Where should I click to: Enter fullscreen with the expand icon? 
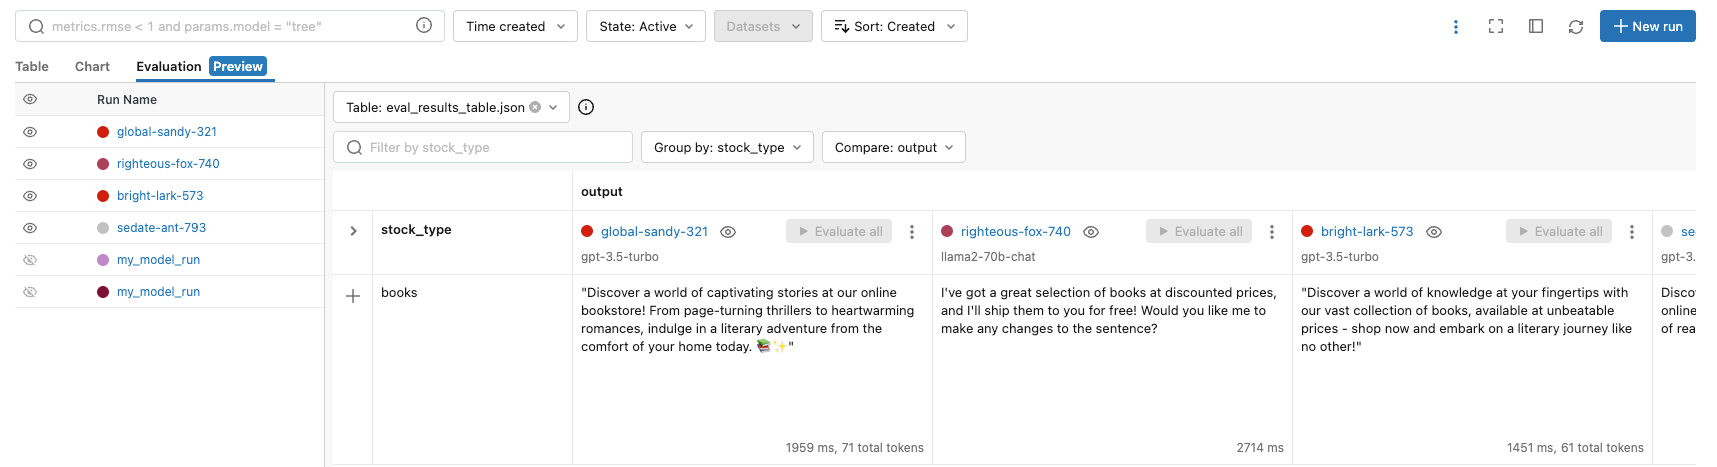(x=1495, y=27)
